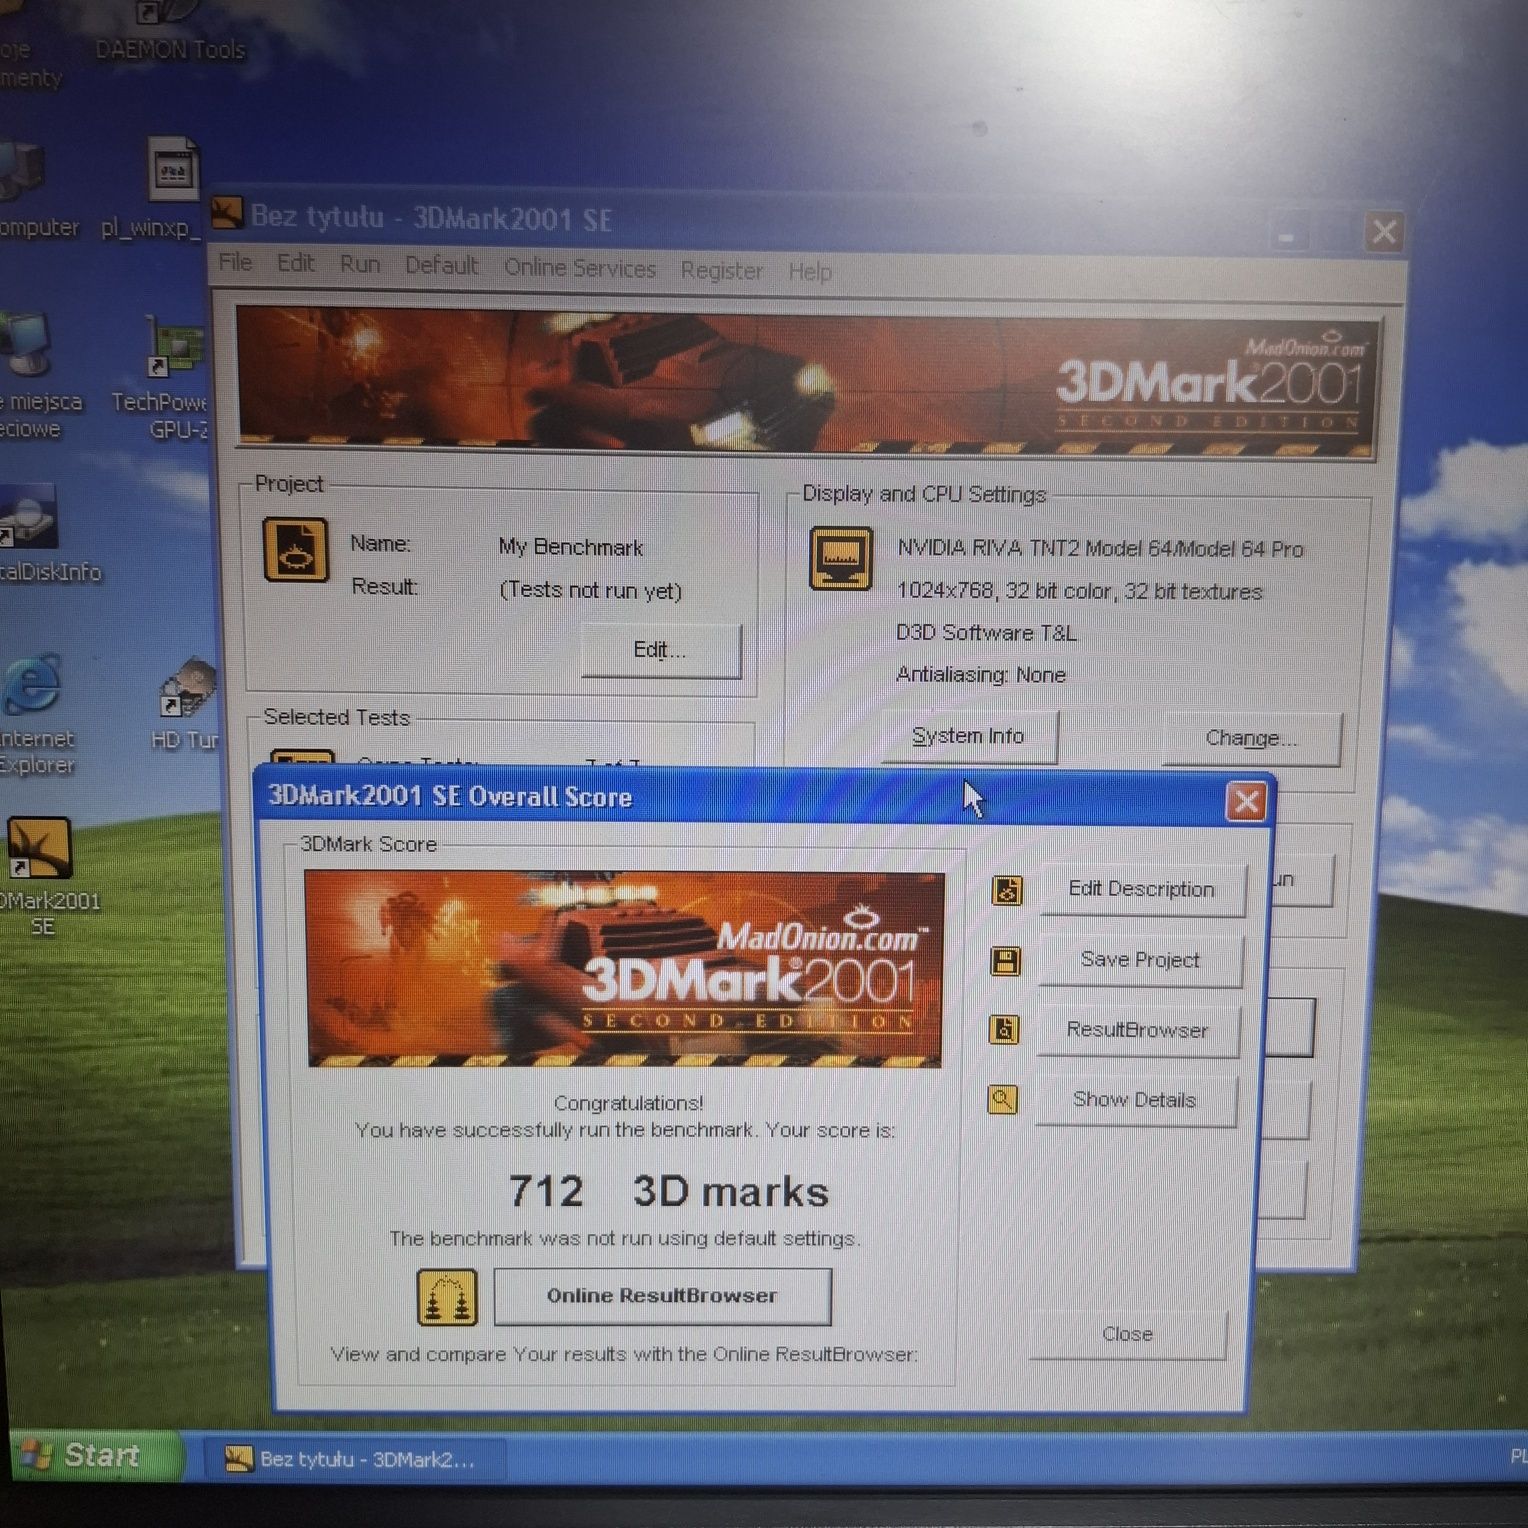
Task: Click the Save Project button
Action: [x=1140, y=960]
